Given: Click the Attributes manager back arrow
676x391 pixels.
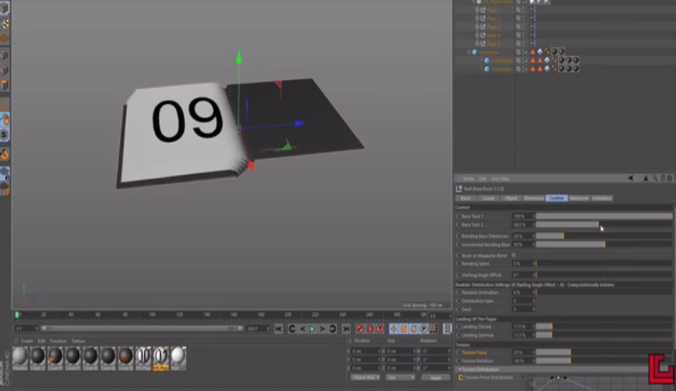Looking at the screenshot, I should pos(630,178).
